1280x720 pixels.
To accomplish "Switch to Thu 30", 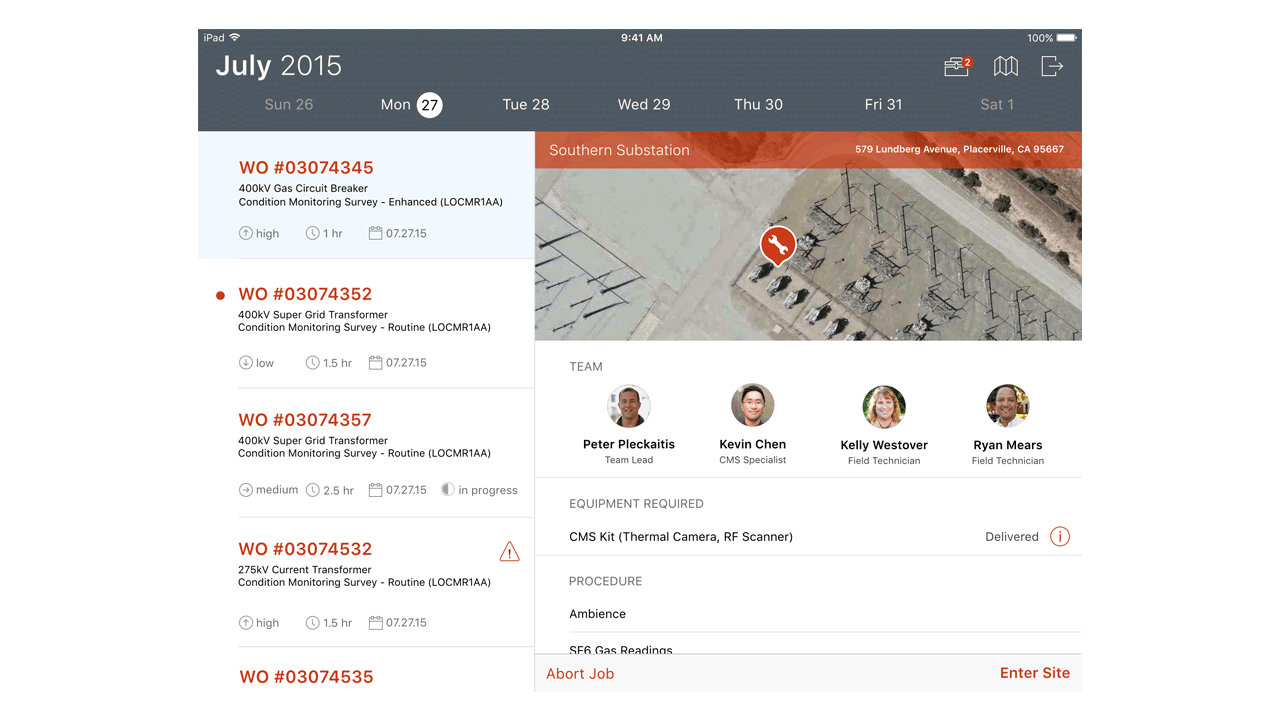I will (758, 104).
